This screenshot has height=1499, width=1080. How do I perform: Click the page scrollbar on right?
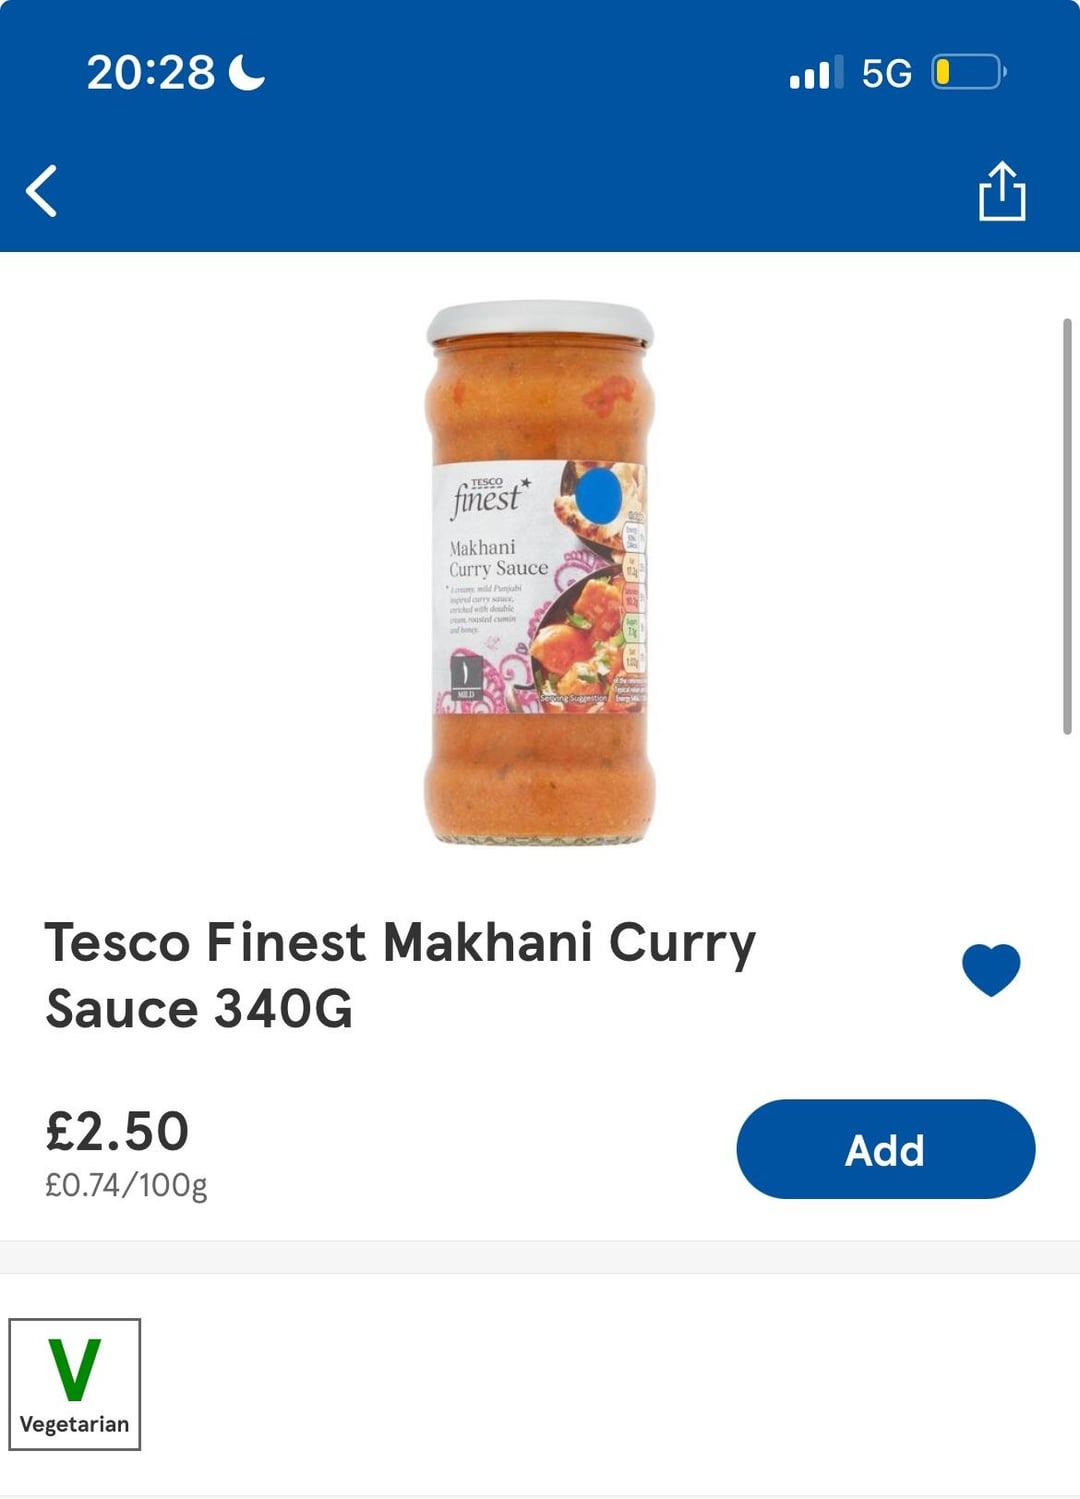pyautogui.click(x=1067, y=527)
